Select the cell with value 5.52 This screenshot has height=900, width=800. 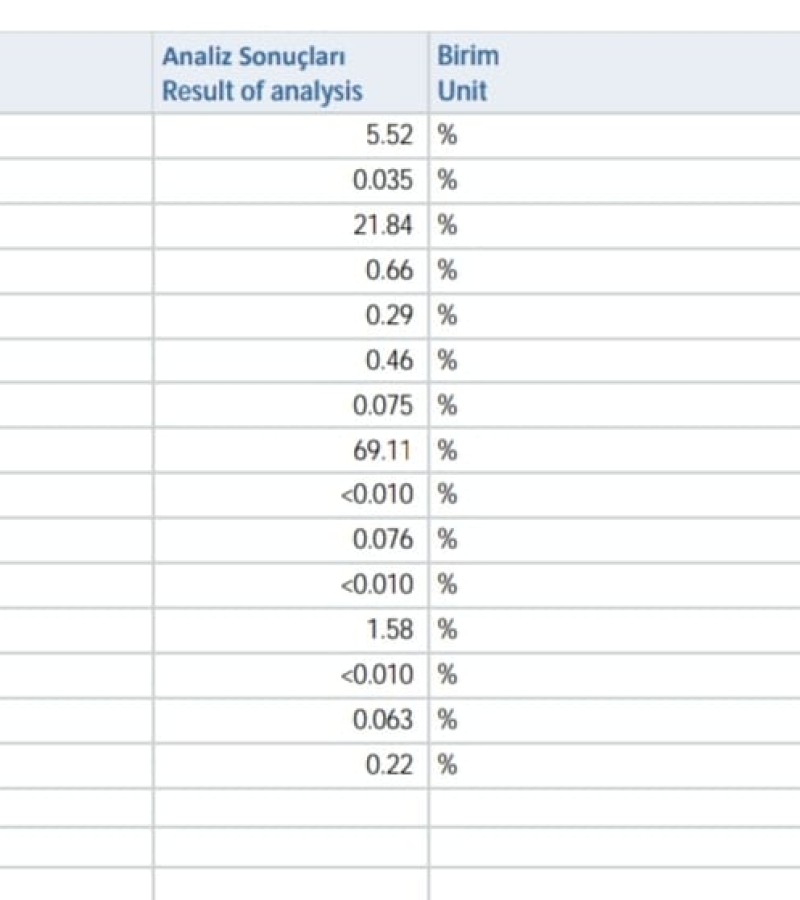(x=290, y=135)
